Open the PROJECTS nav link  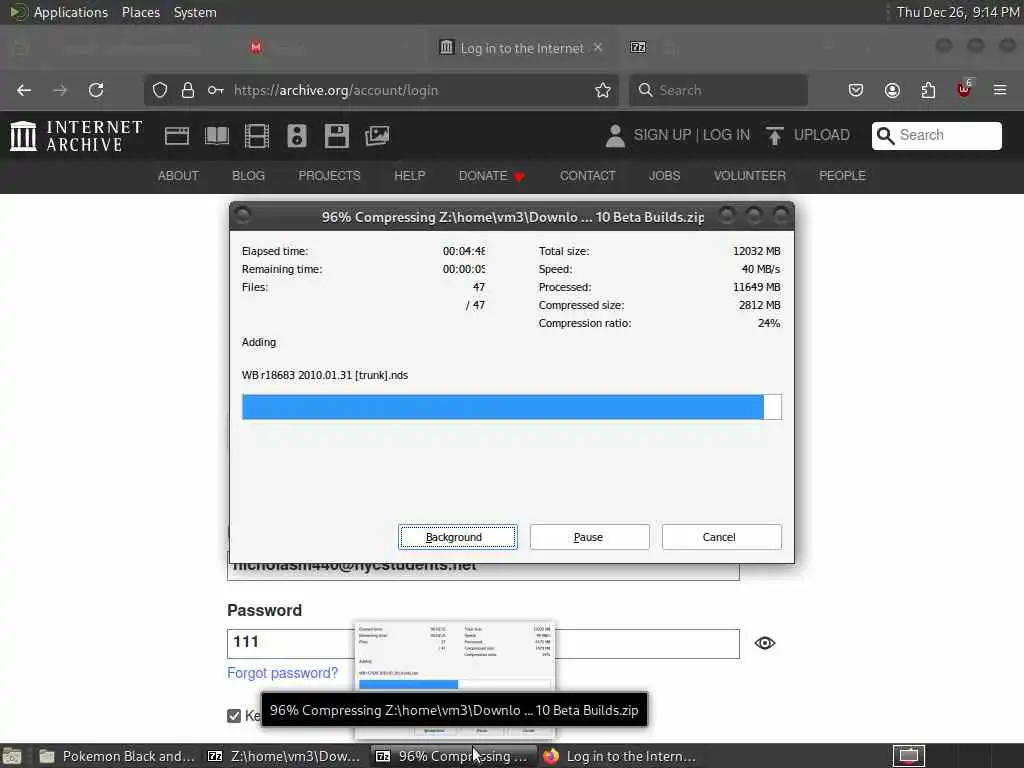[329, 176]
